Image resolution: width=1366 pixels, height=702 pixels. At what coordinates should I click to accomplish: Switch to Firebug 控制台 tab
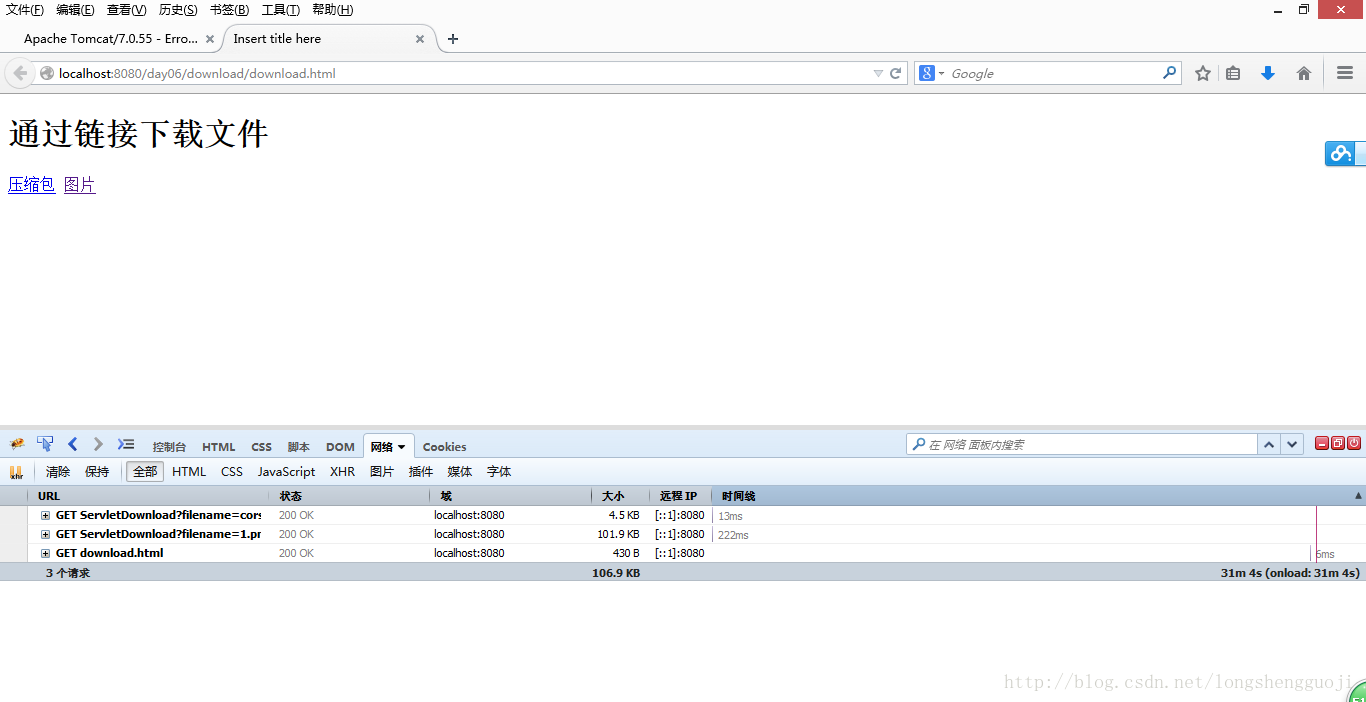(x=169, y=447)
